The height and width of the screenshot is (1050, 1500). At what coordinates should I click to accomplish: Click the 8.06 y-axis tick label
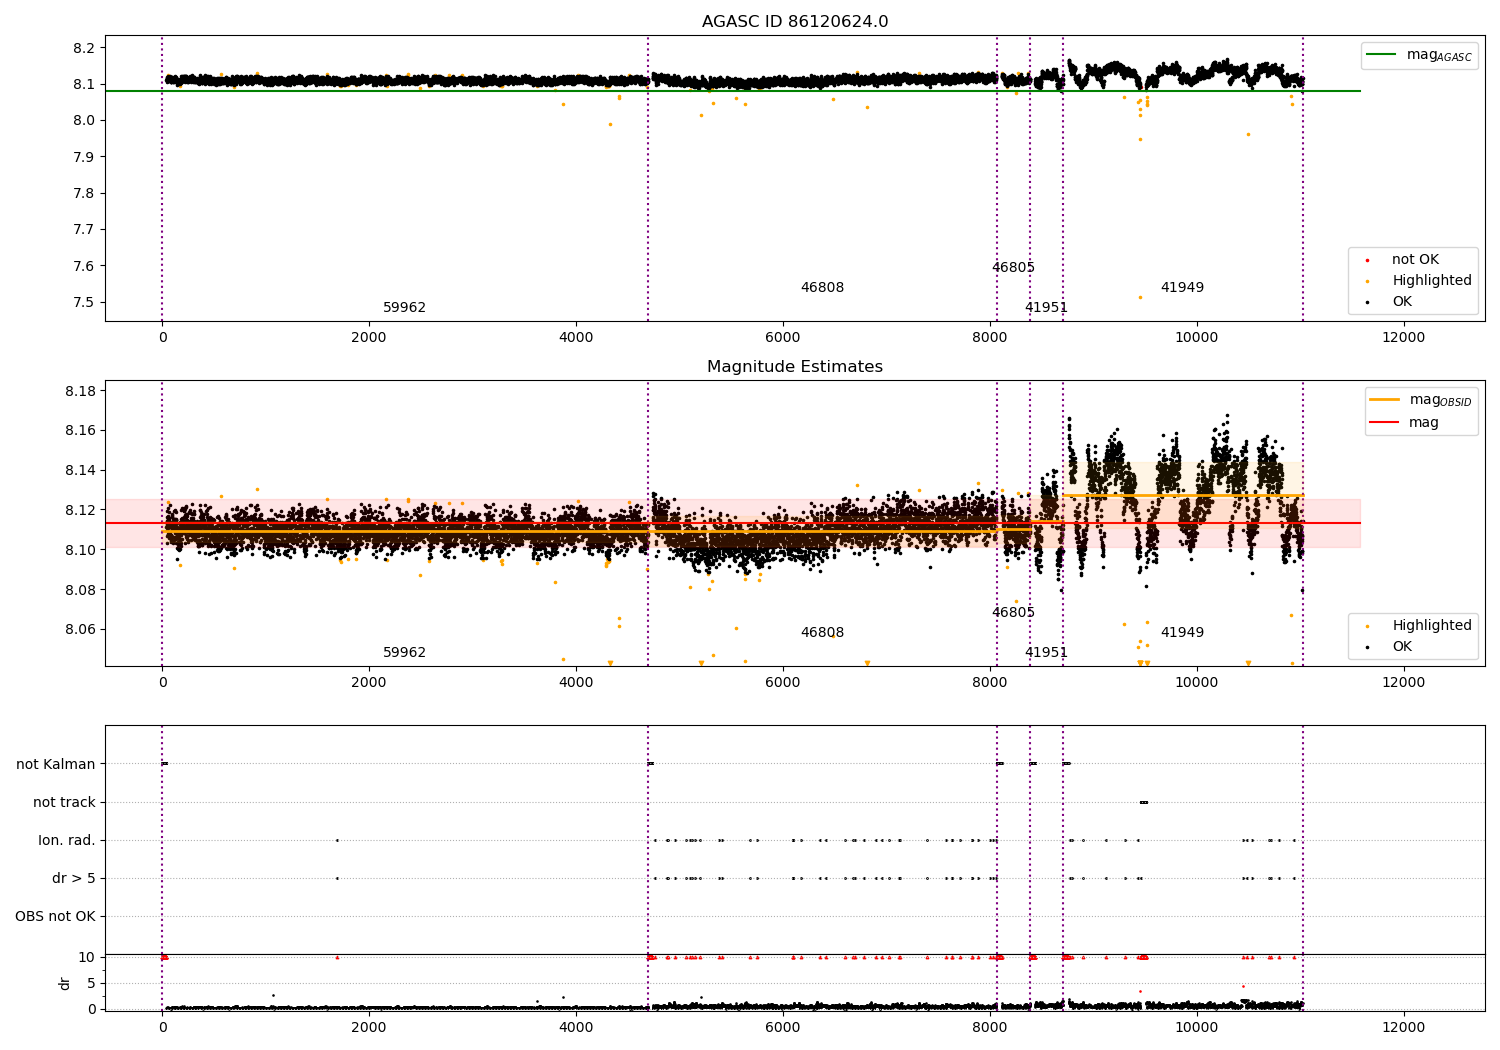[80, 630]
